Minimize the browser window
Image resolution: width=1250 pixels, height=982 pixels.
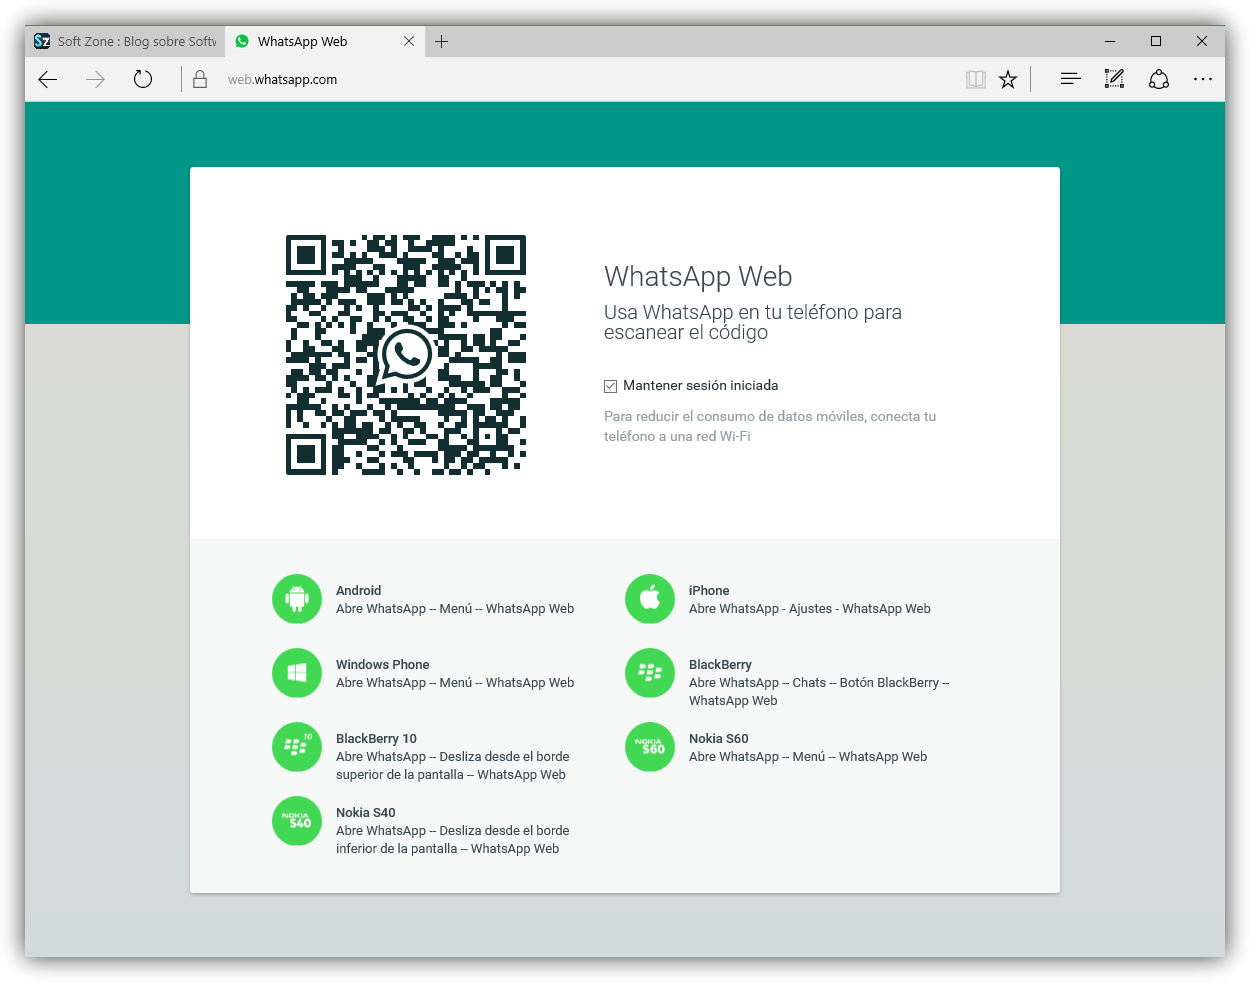tap(1110, 41)
